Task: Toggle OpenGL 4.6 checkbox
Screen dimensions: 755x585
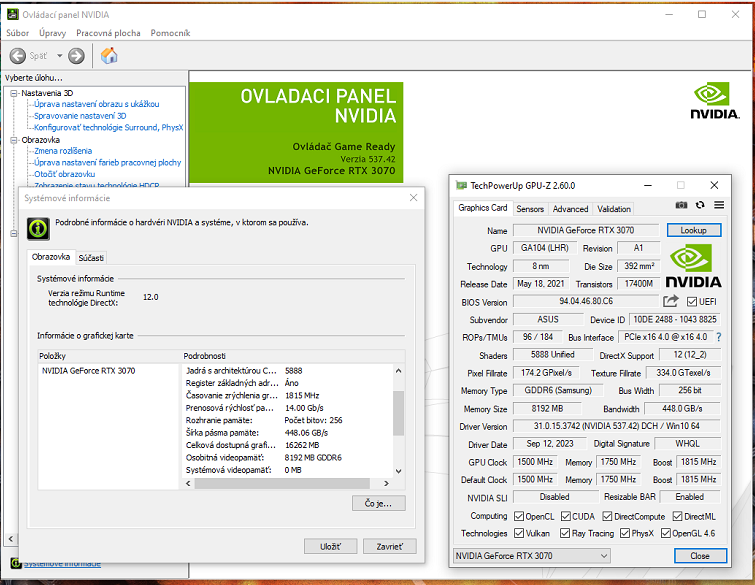Action: pyautogui.click(x=666, y=533)
